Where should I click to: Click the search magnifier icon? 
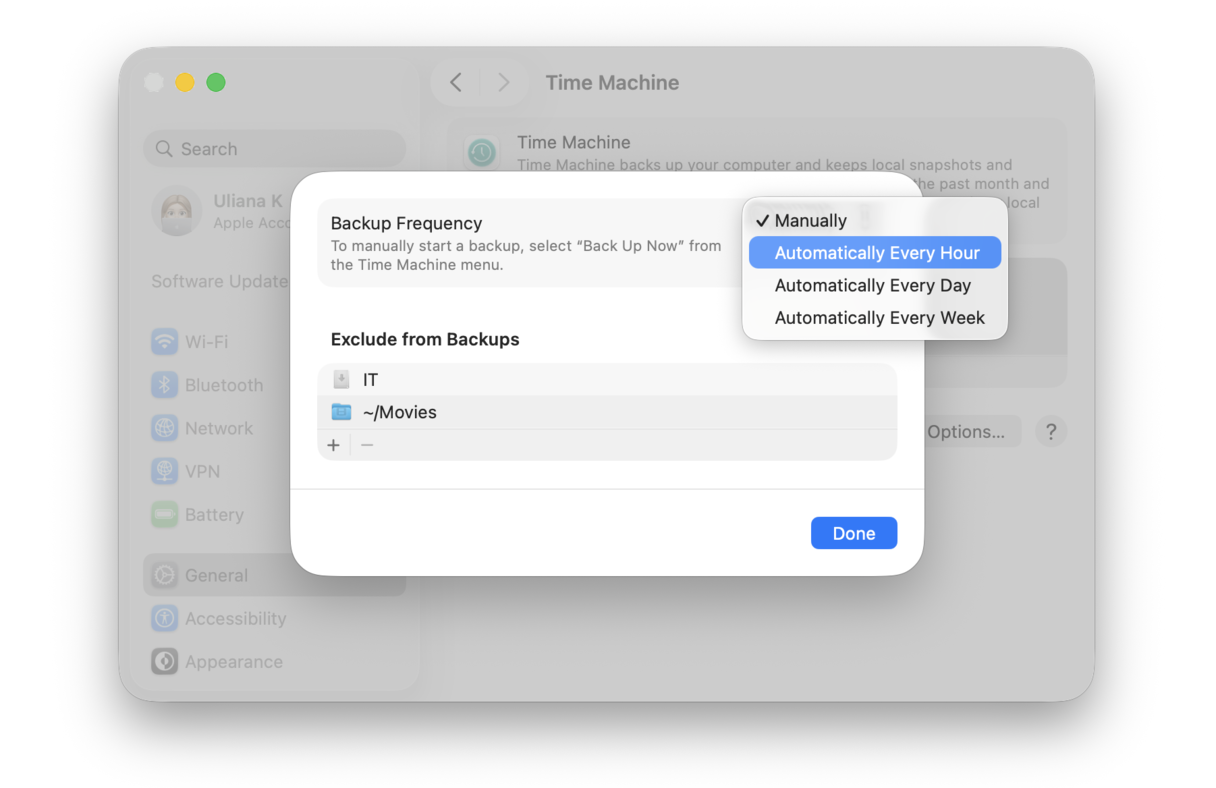tap(164, 149)
